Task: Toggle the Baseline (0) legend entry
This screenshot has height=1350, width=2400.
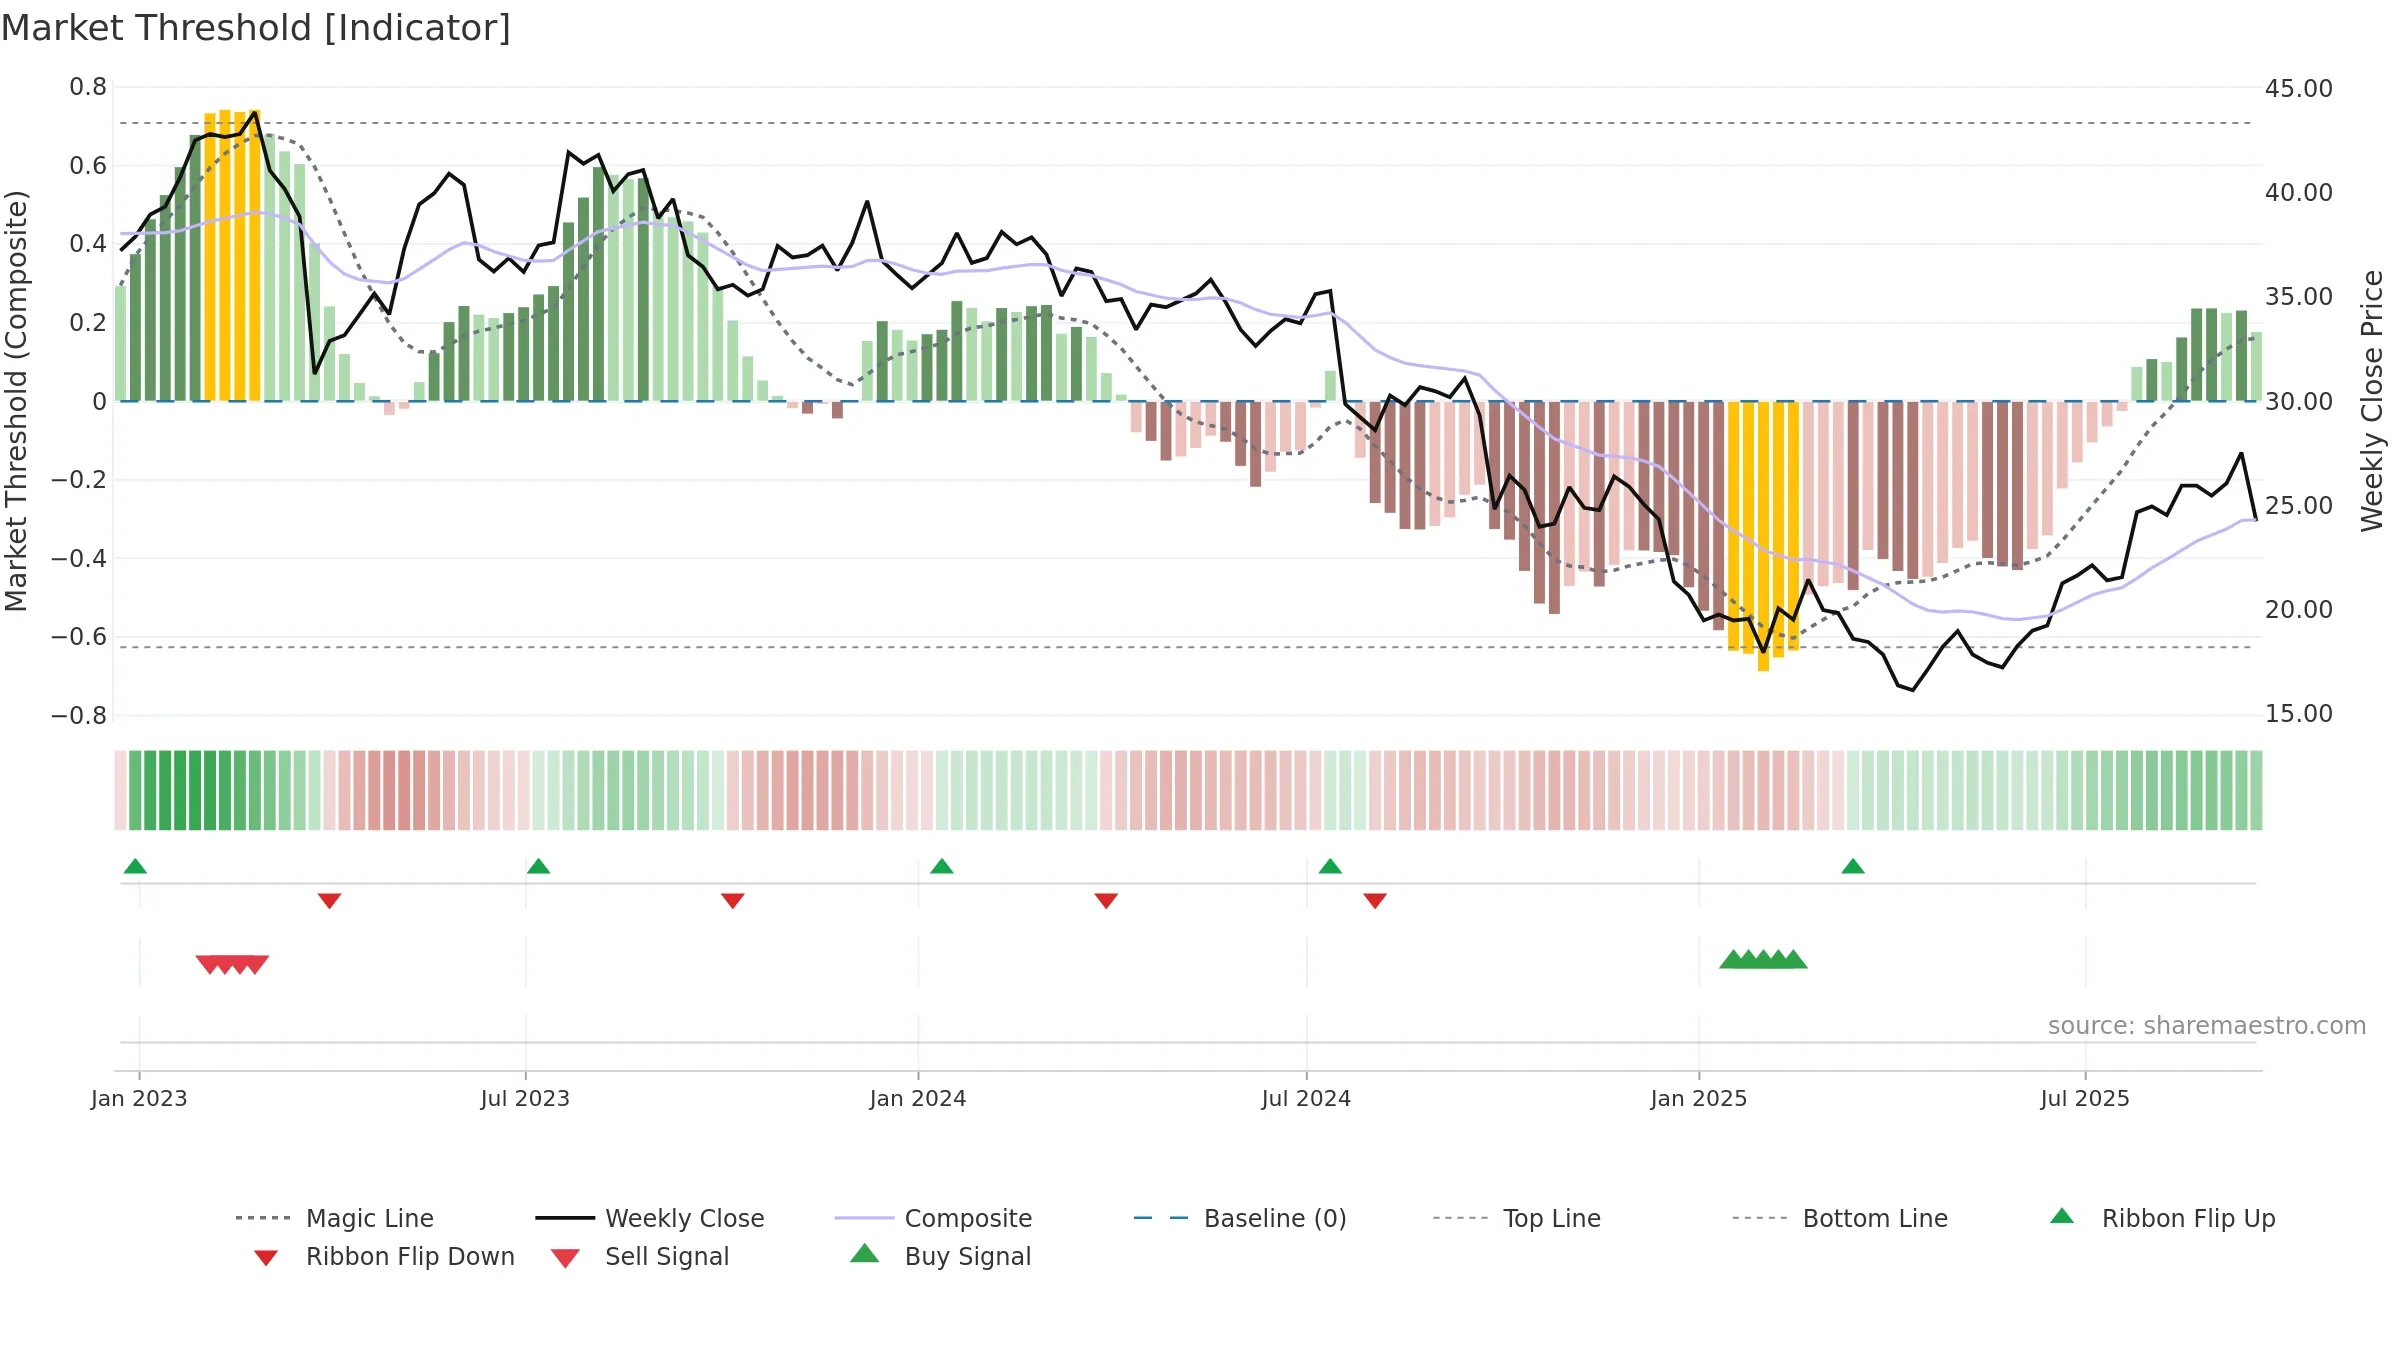Action: (1240, 1218)
